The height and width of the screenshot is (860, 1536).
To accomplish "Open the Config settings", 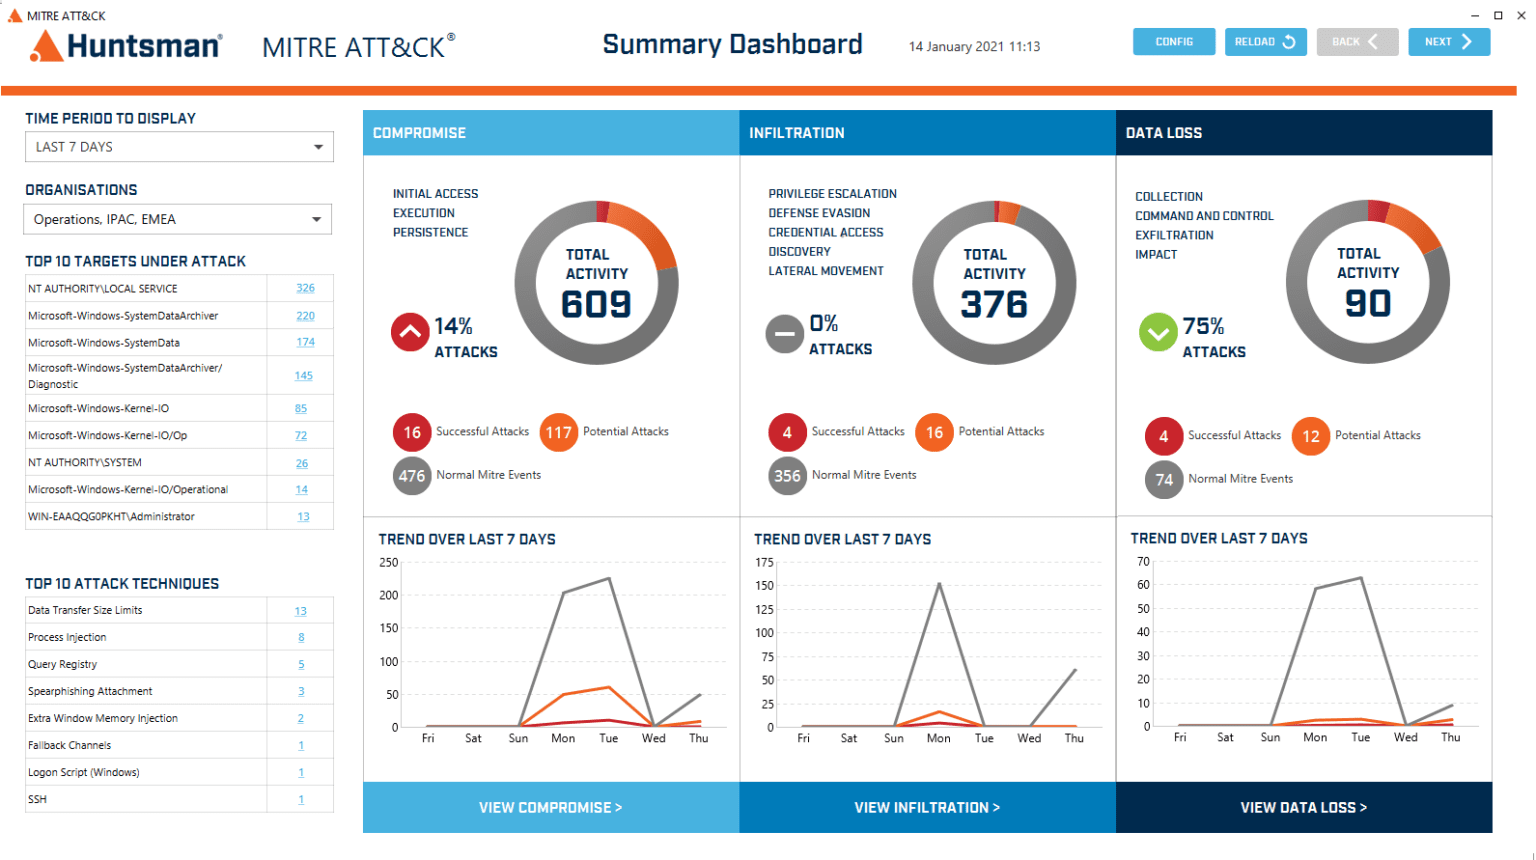I will tap(1174, 41).
